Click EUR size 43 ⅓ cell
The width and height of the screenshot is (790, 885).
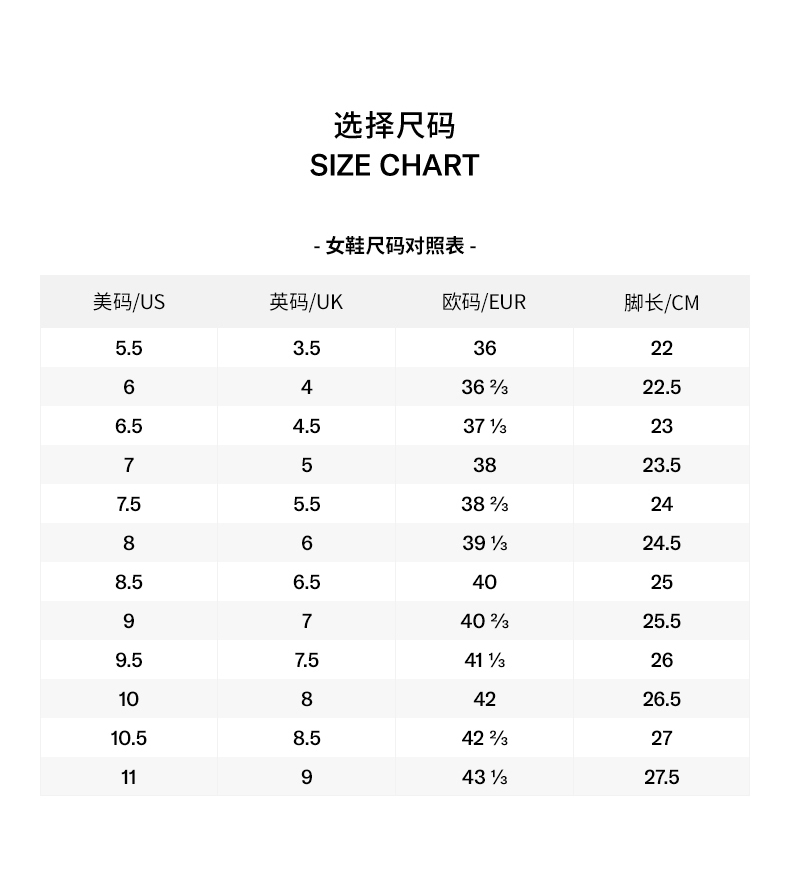tap(484, 777)
